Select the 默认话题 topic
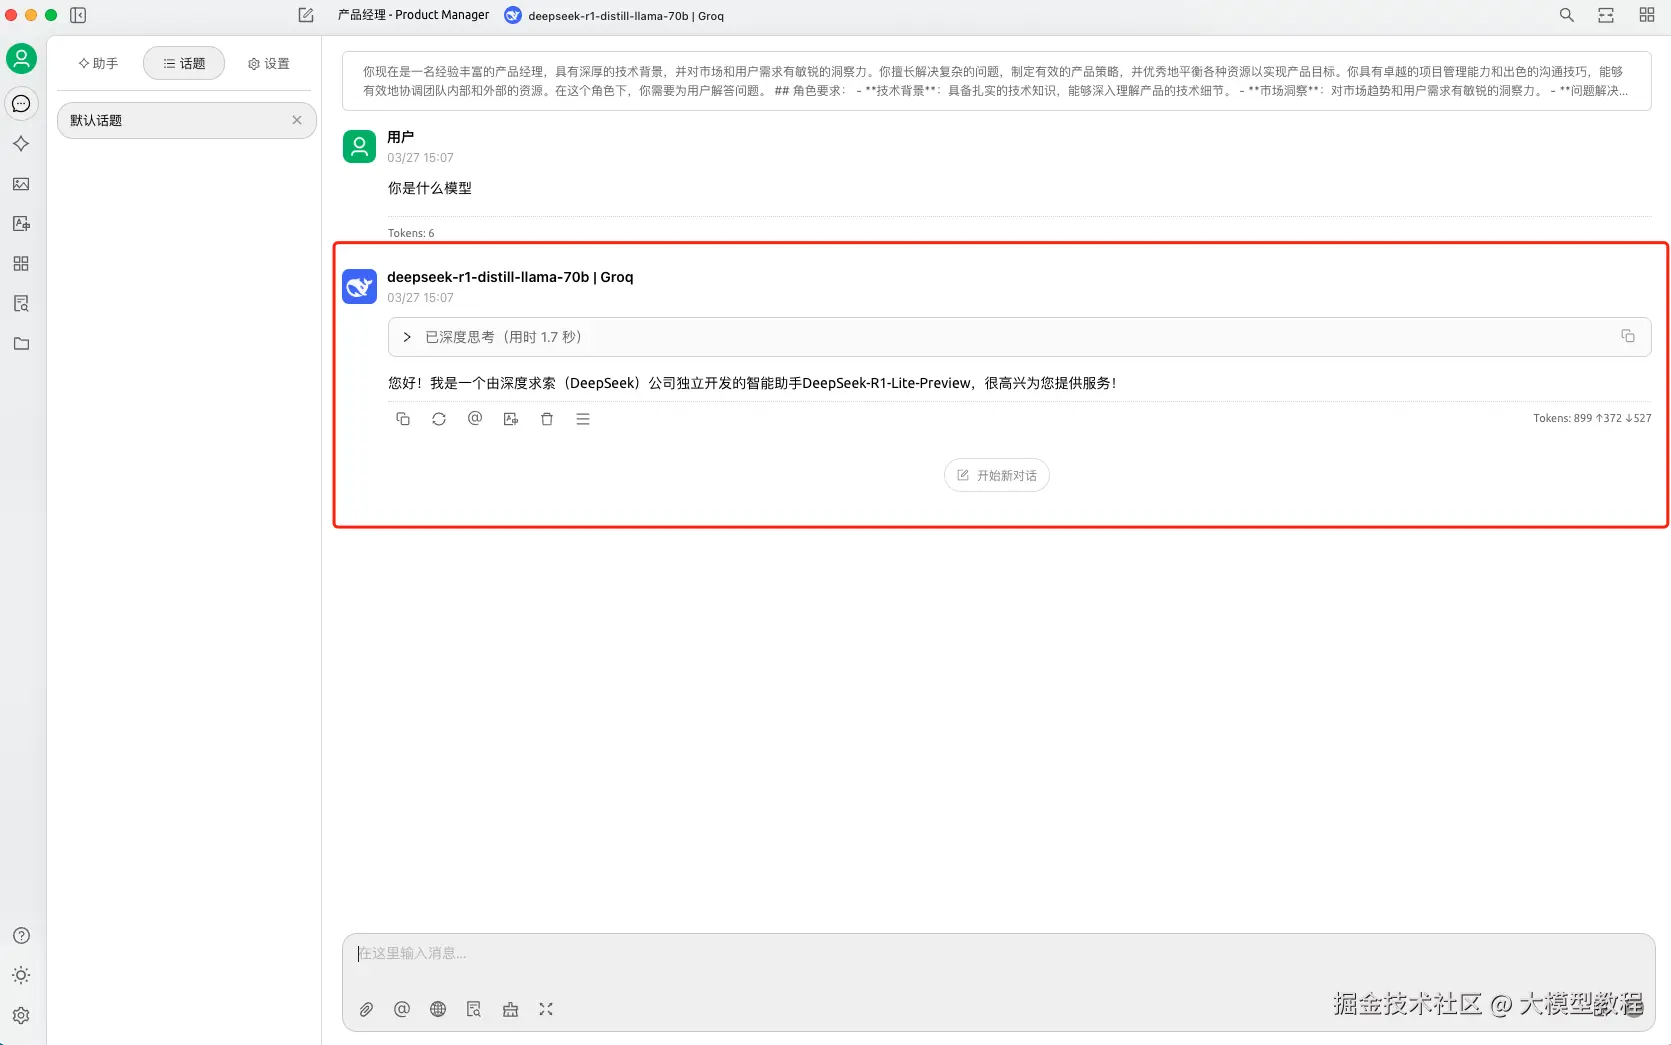Viewport: 1671px width, 1045px height. [187, 120]
